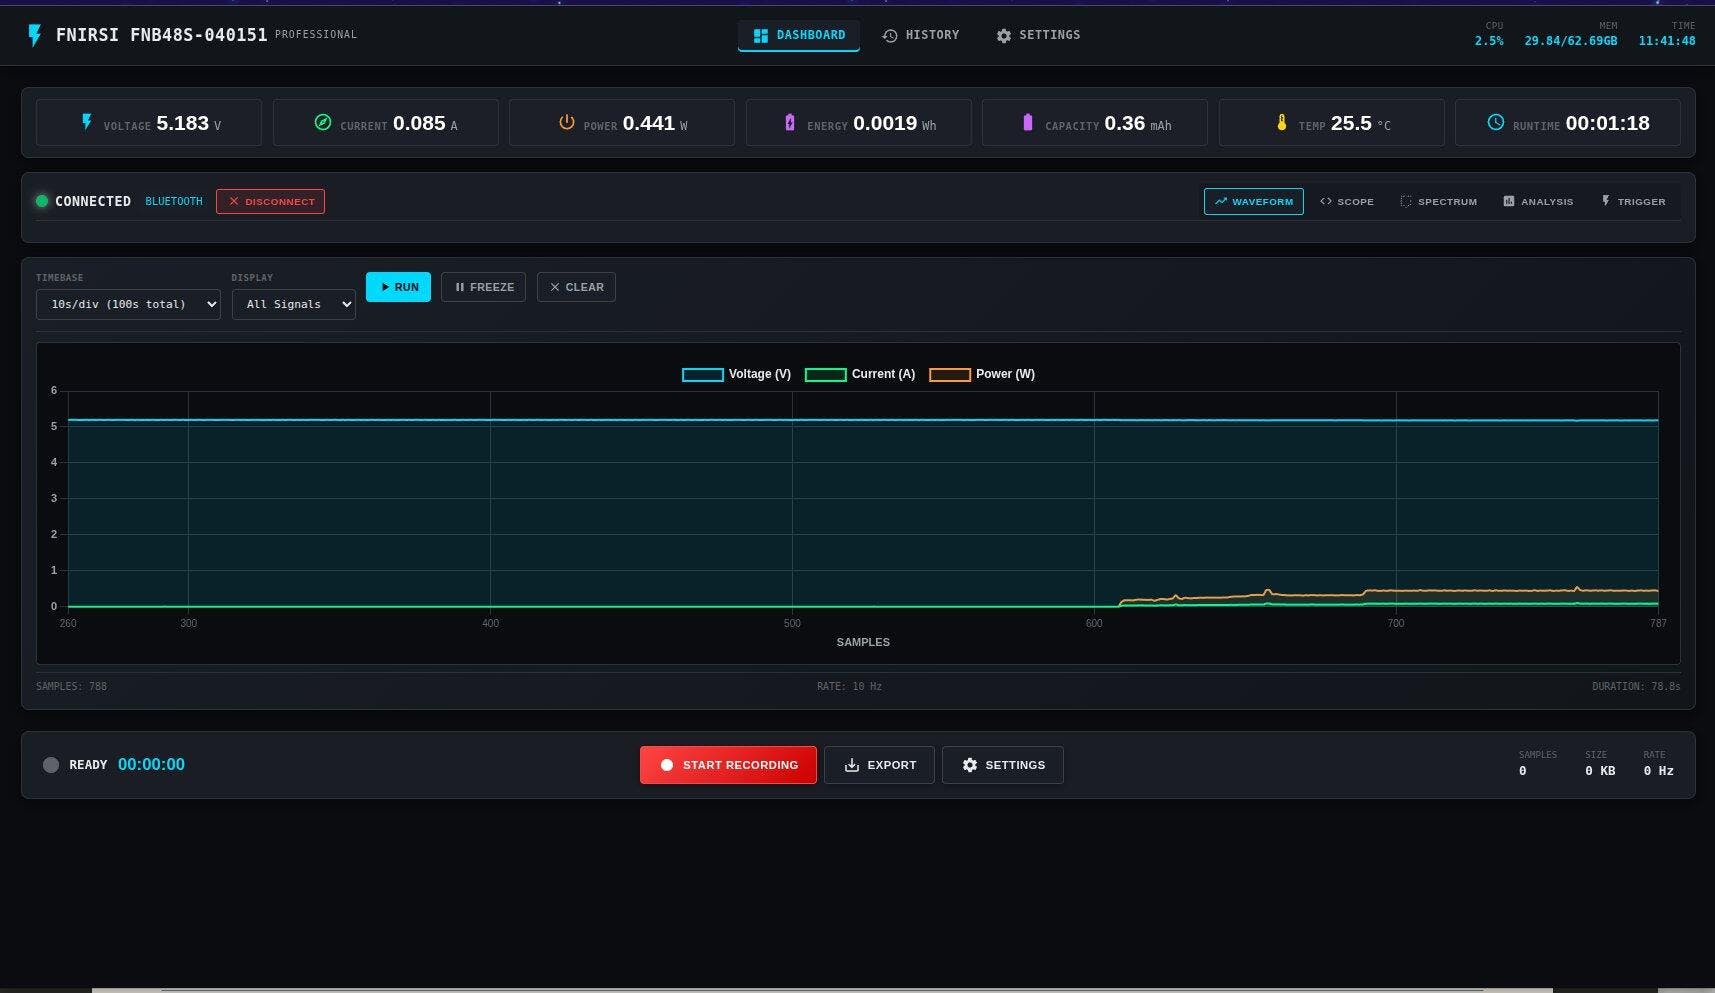This screenshot has width=1715, height=993.
Task: Click the lightning bolt app logo
Action: (35, 36)
